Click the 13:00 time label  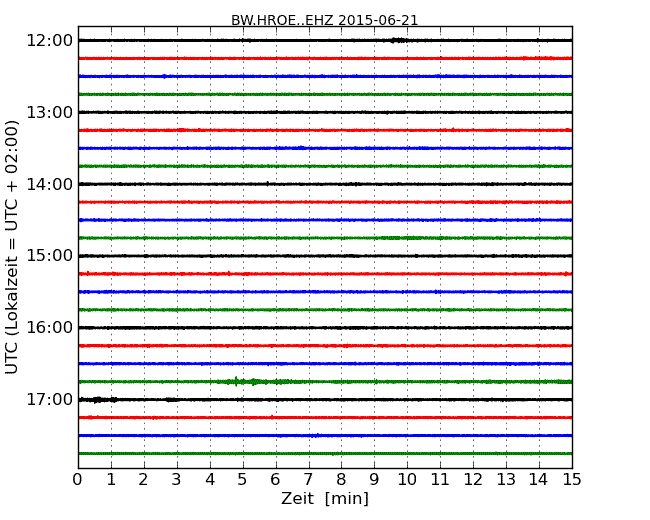(50, 112)
